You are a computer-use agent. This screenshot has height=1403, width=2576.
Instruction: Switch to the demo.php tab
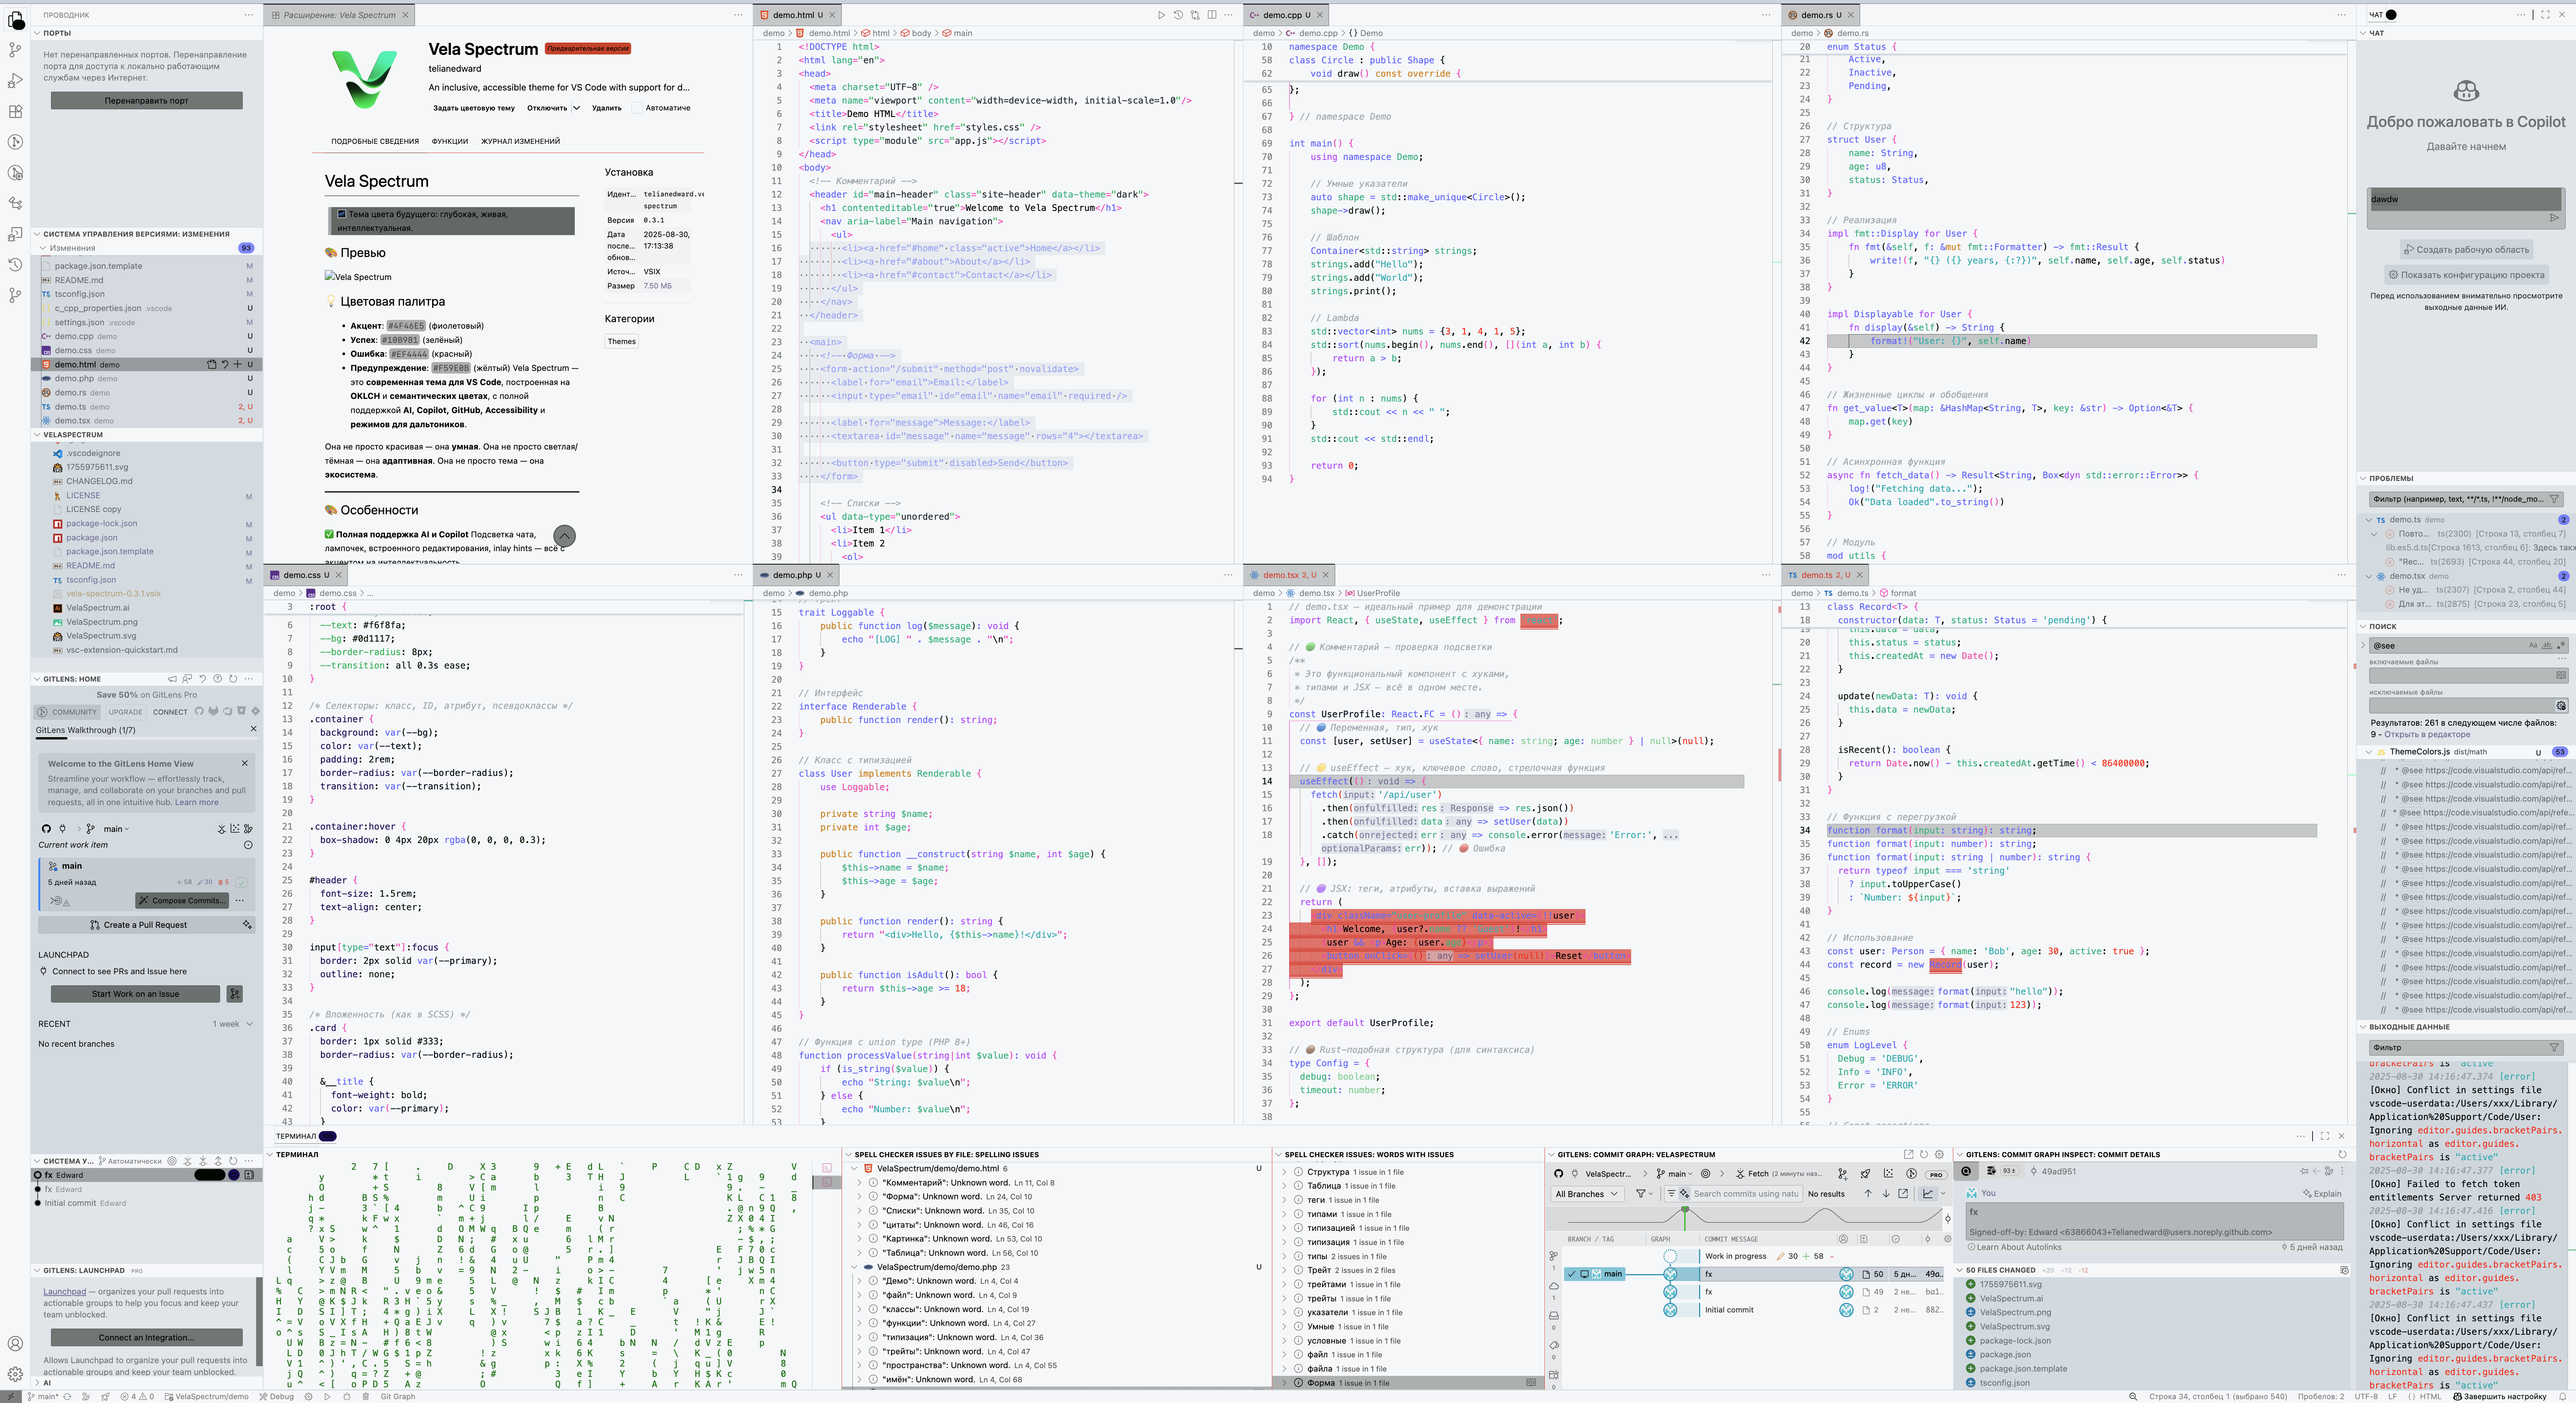point(796,575)
